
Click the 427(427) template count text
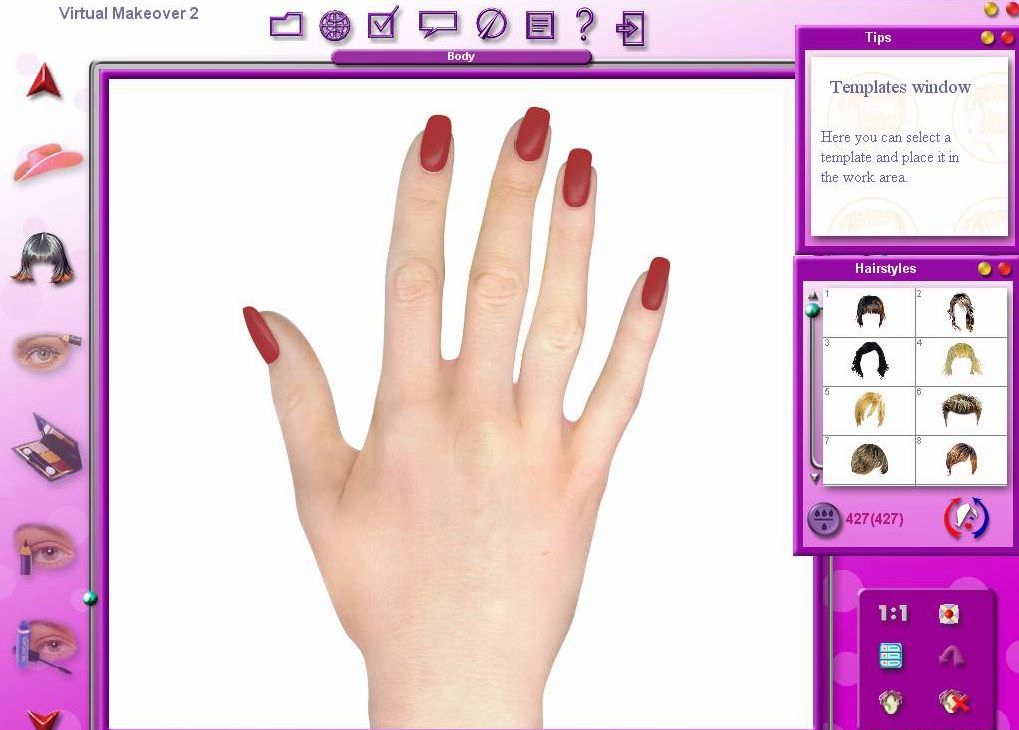pos(874,519)
